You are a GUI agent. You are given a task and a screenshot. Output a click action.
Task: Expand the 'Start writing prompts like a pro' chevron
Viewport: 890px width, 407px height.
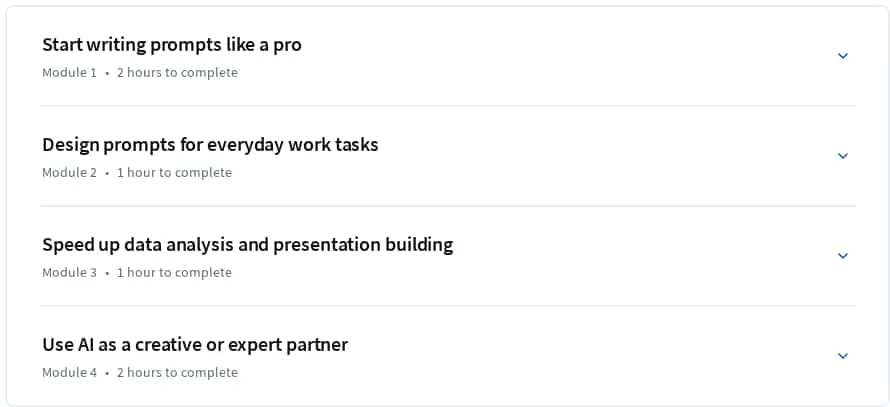pos(843,56)
